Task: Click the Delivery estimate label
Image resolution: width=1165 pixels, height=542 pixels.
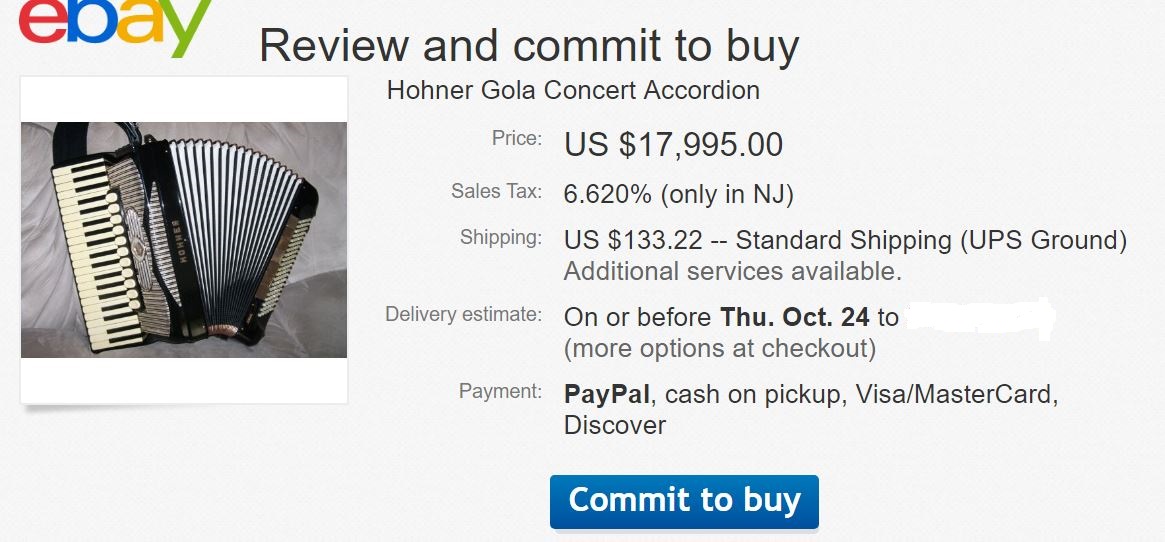Action: coord(464,314)
